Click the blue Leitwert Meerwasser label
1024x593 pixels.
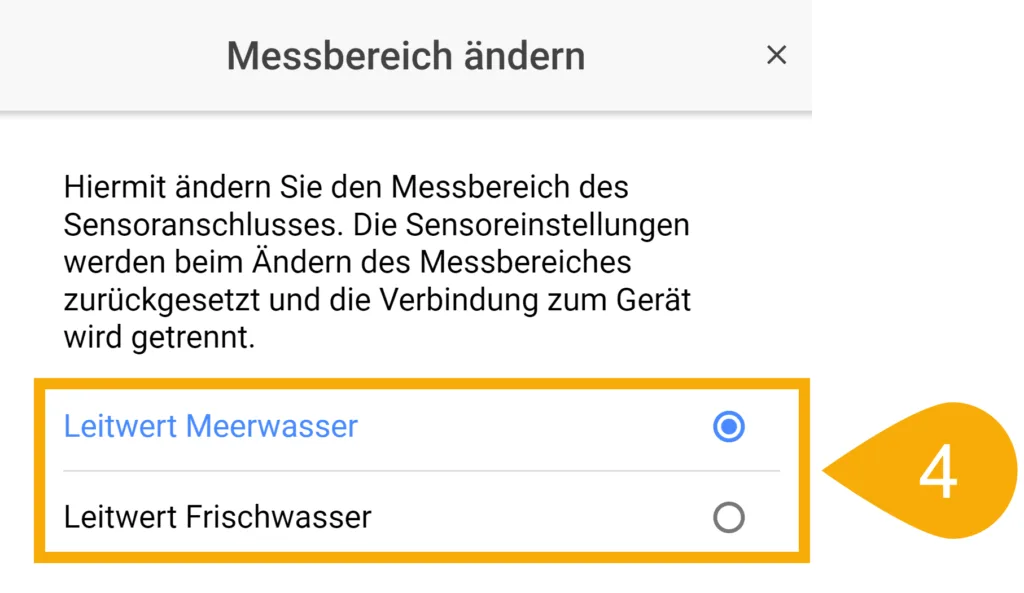[210, 427]
